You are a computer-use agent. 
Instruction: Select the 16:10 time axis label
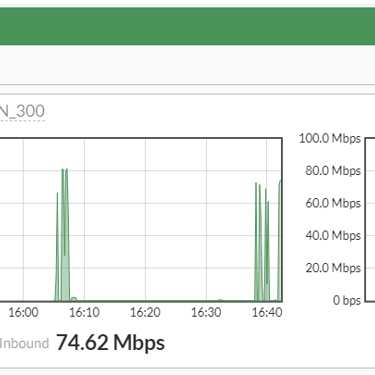[x=84, y=313]
